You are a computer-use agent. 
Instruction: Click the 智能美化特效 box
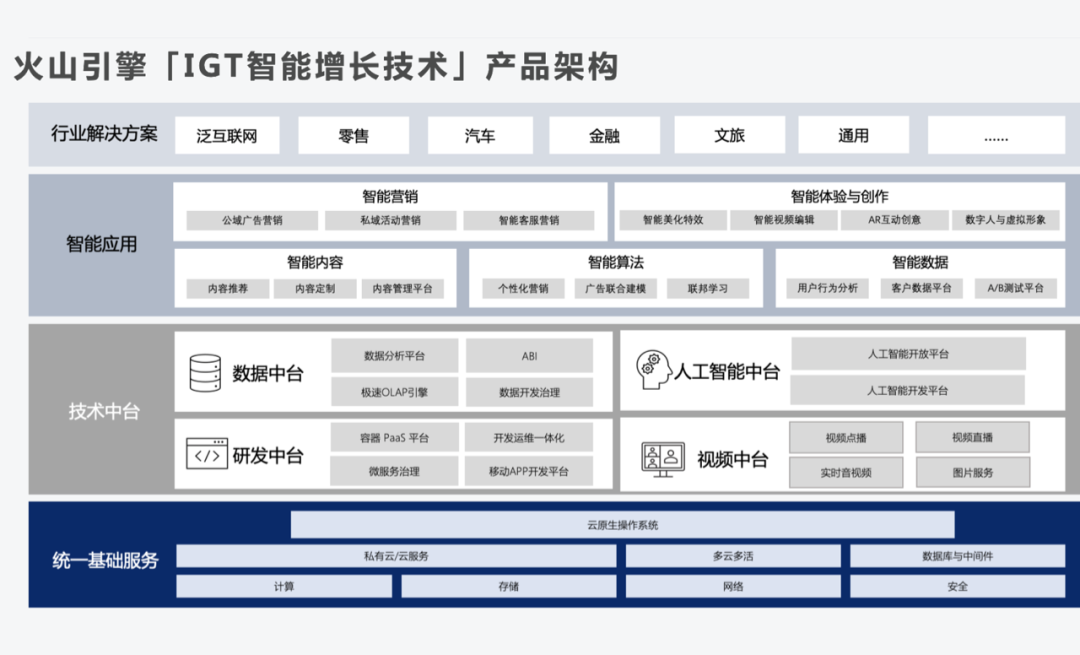point(673,220)
